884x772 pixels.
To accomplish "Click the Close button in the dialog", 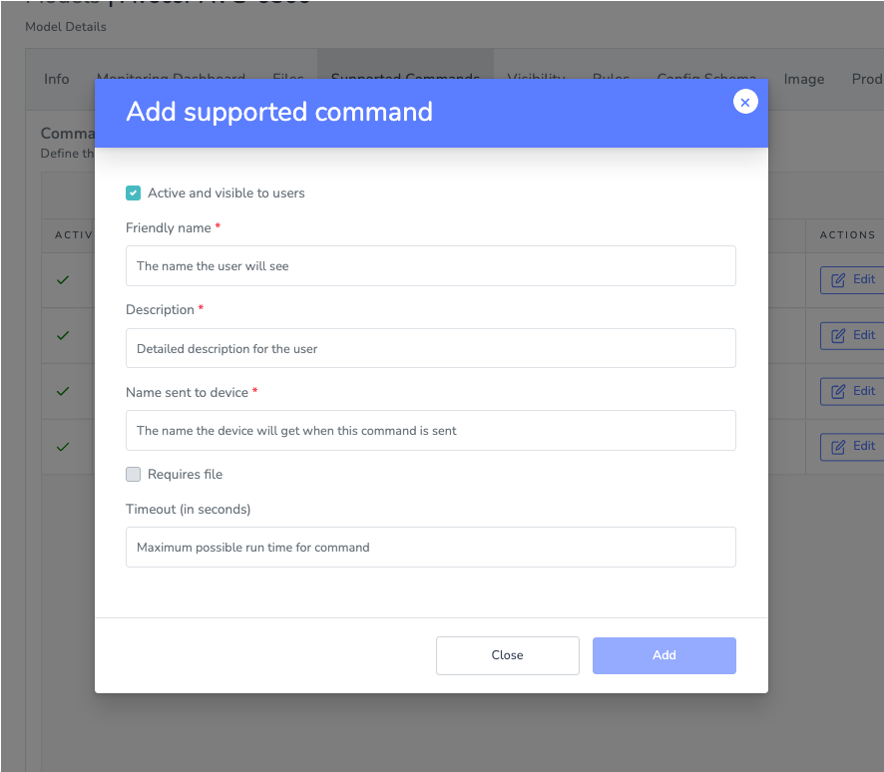I will (x=507, y=655).
